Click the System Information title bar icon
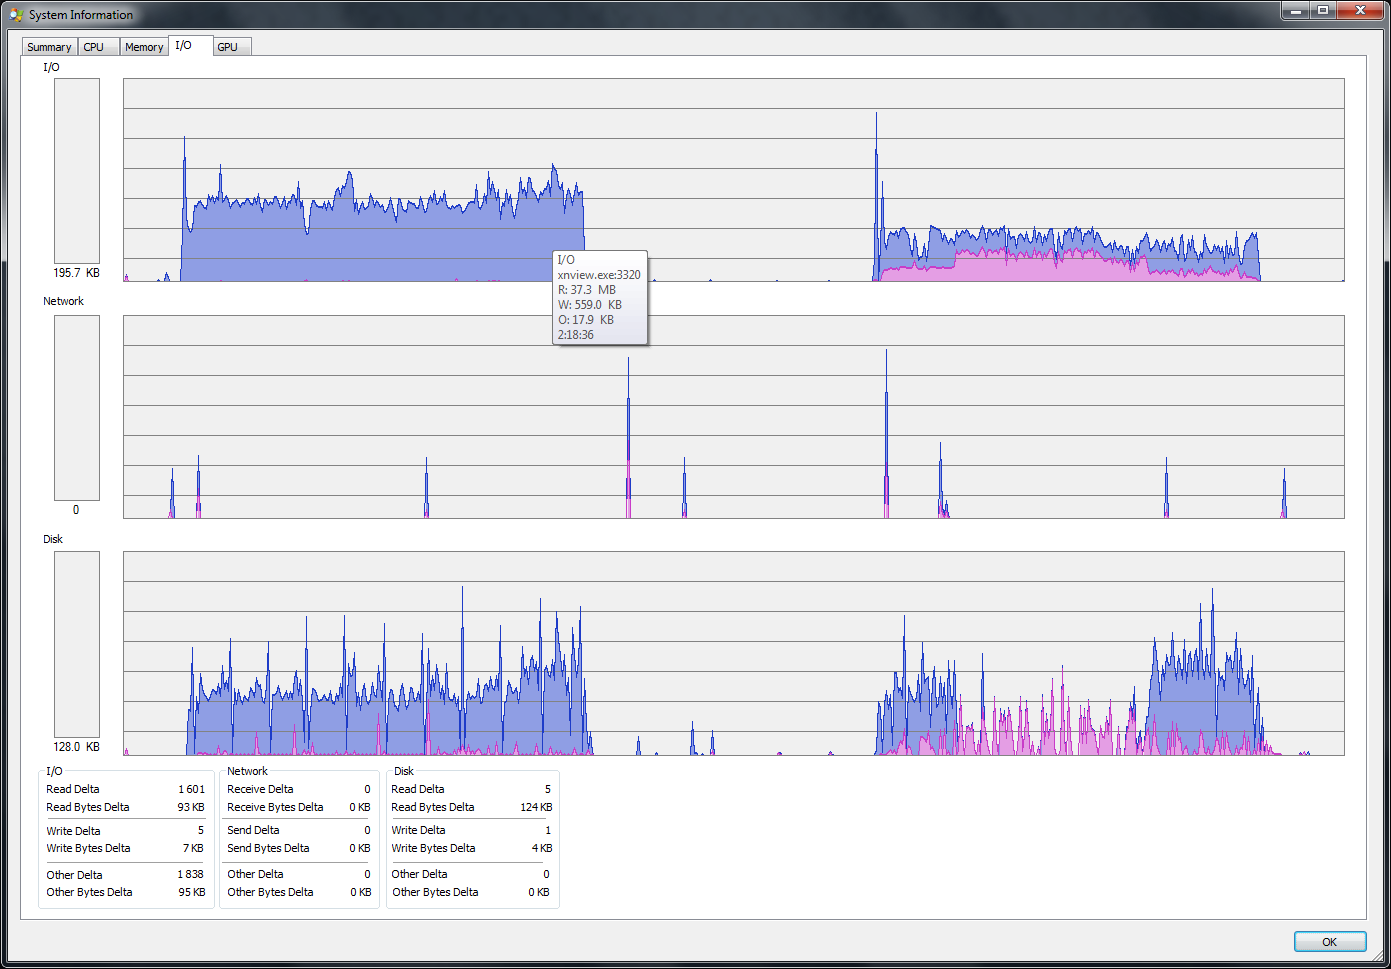The height and width of the screenshot is (969, 1391). [x=15, y=14]
